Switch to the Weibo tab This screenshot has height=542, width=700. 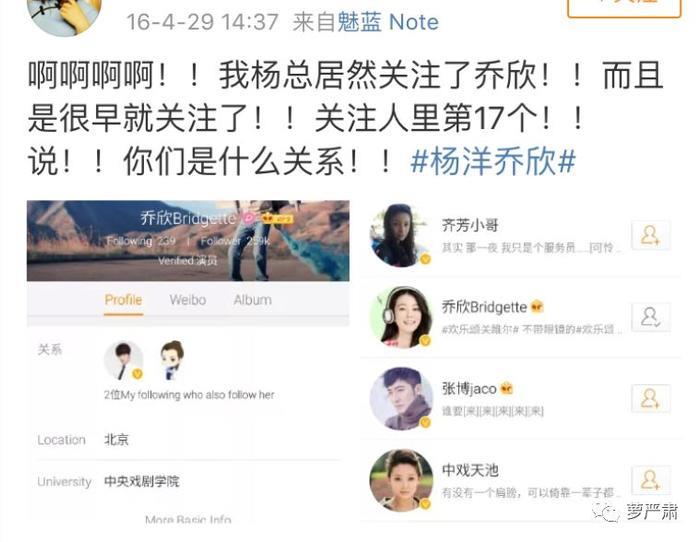pos(188,300)
